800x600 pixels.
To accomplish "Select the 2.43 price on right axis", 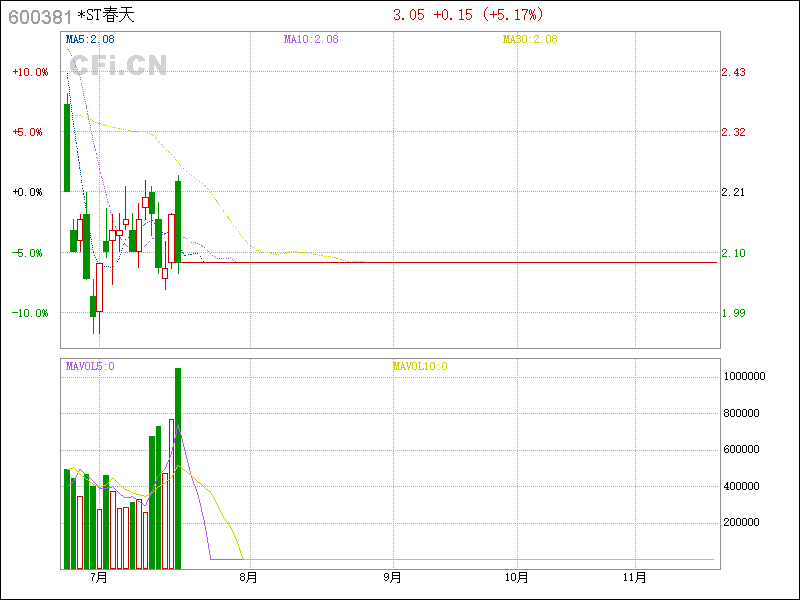I will pyautogui.click(x=734, y=72).
